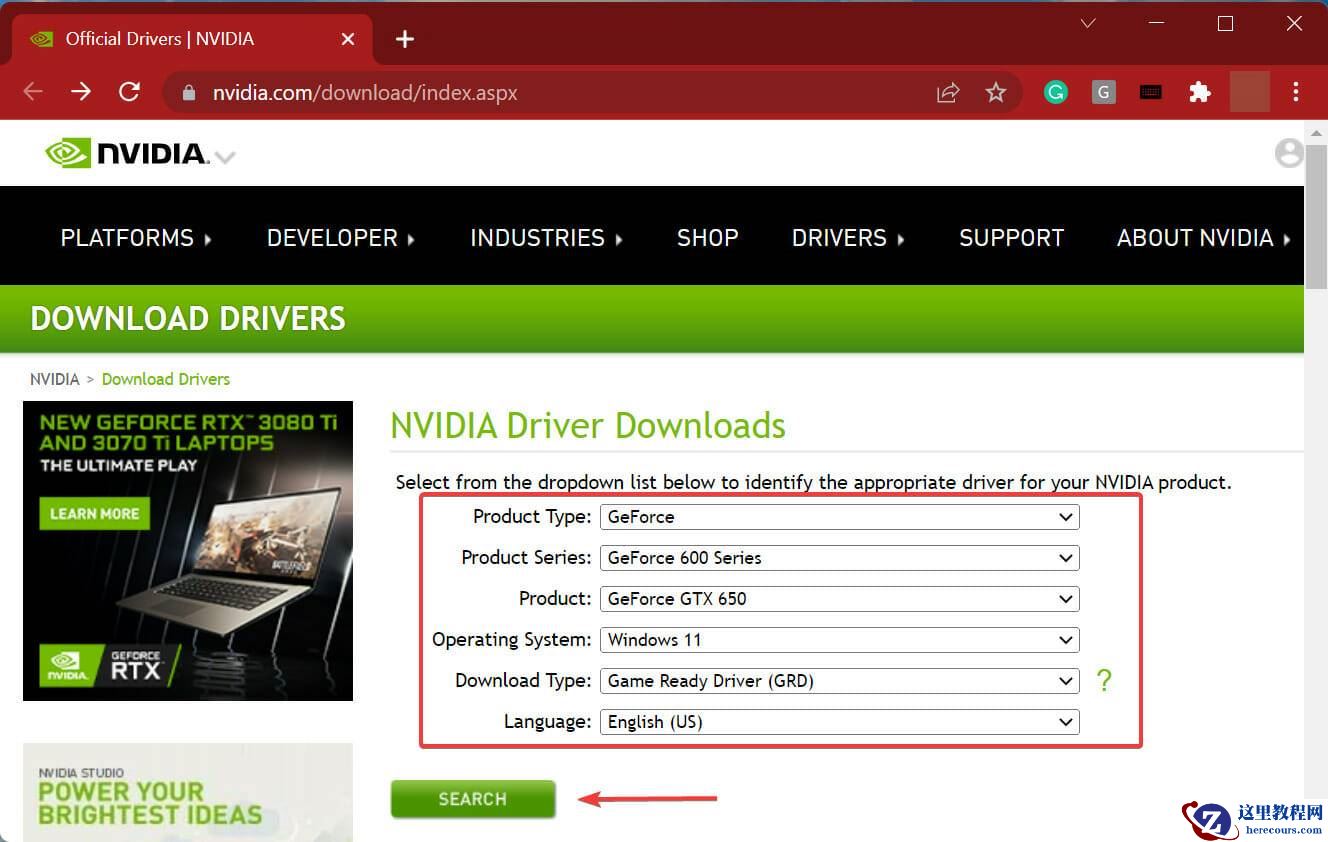
Task: Open the user account profile icon
Action: pyautogui.click(x=1289, y=153)
